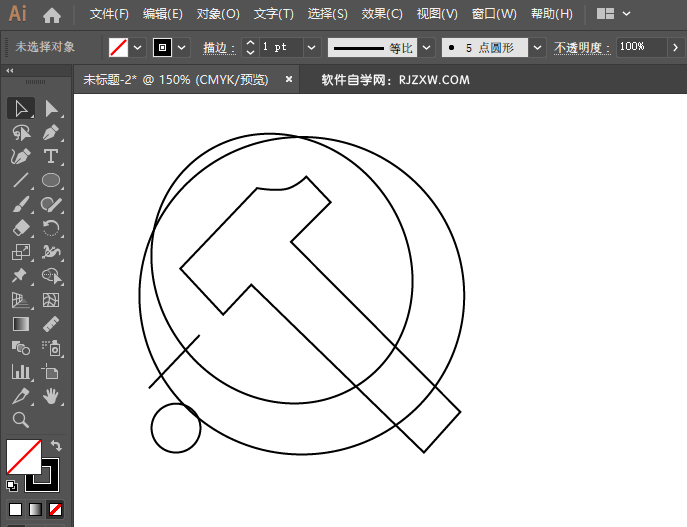Expand the 等比 stroke profile dropdown
The width and height of the screenshot is (687, 527).
pyautogui.click(x=426, y=47)
